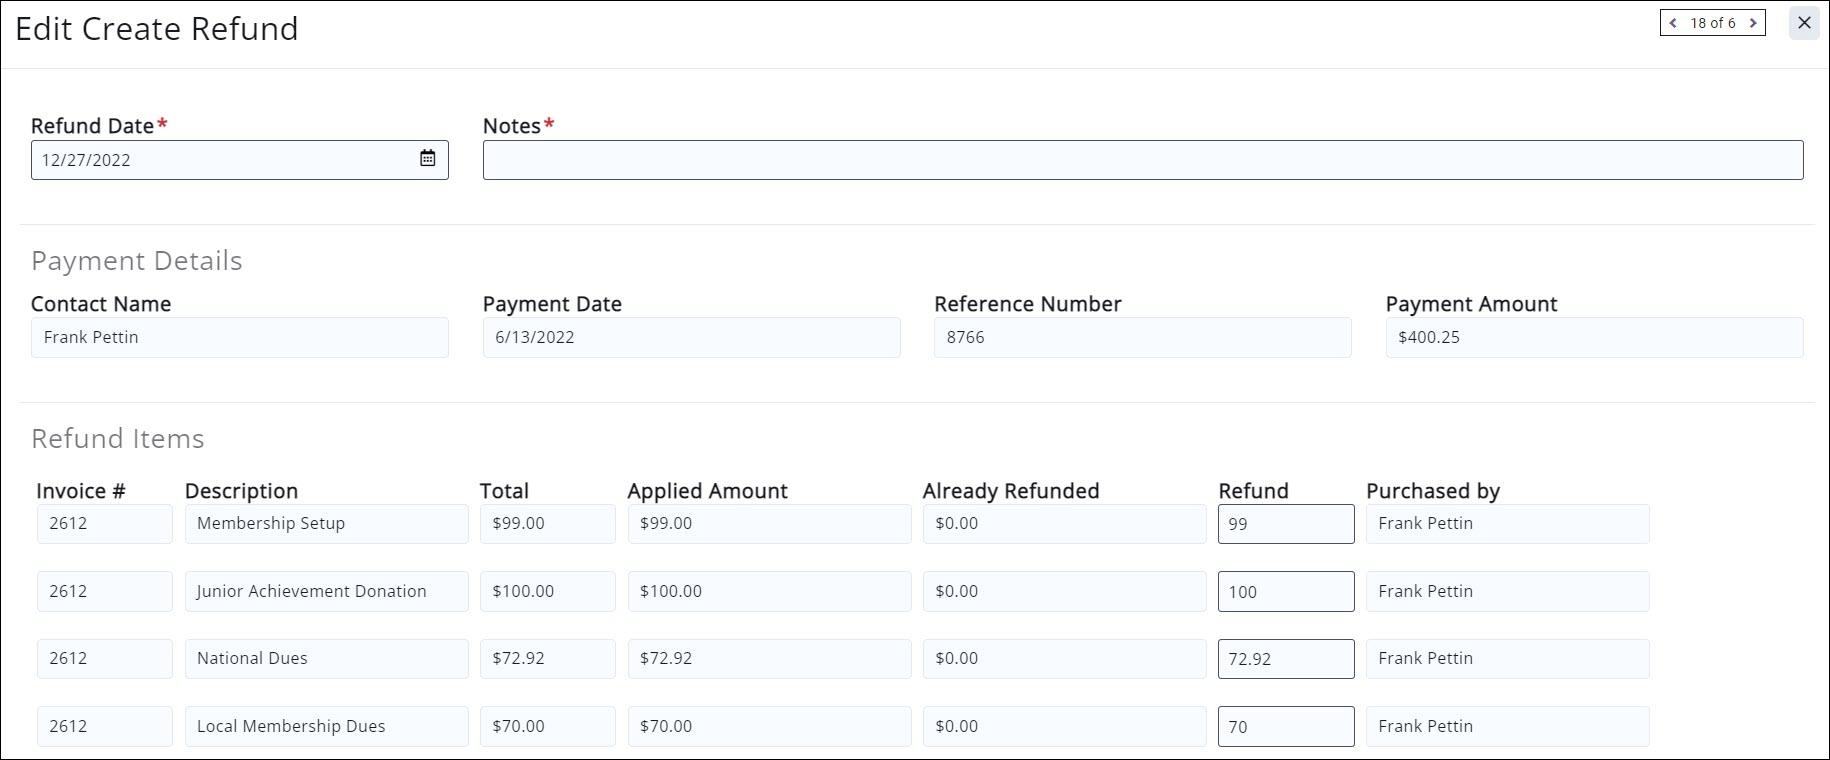This screenshot has width=1830, height=760.
Task: Click the Refund Date text field
Action: click(220, 160)
